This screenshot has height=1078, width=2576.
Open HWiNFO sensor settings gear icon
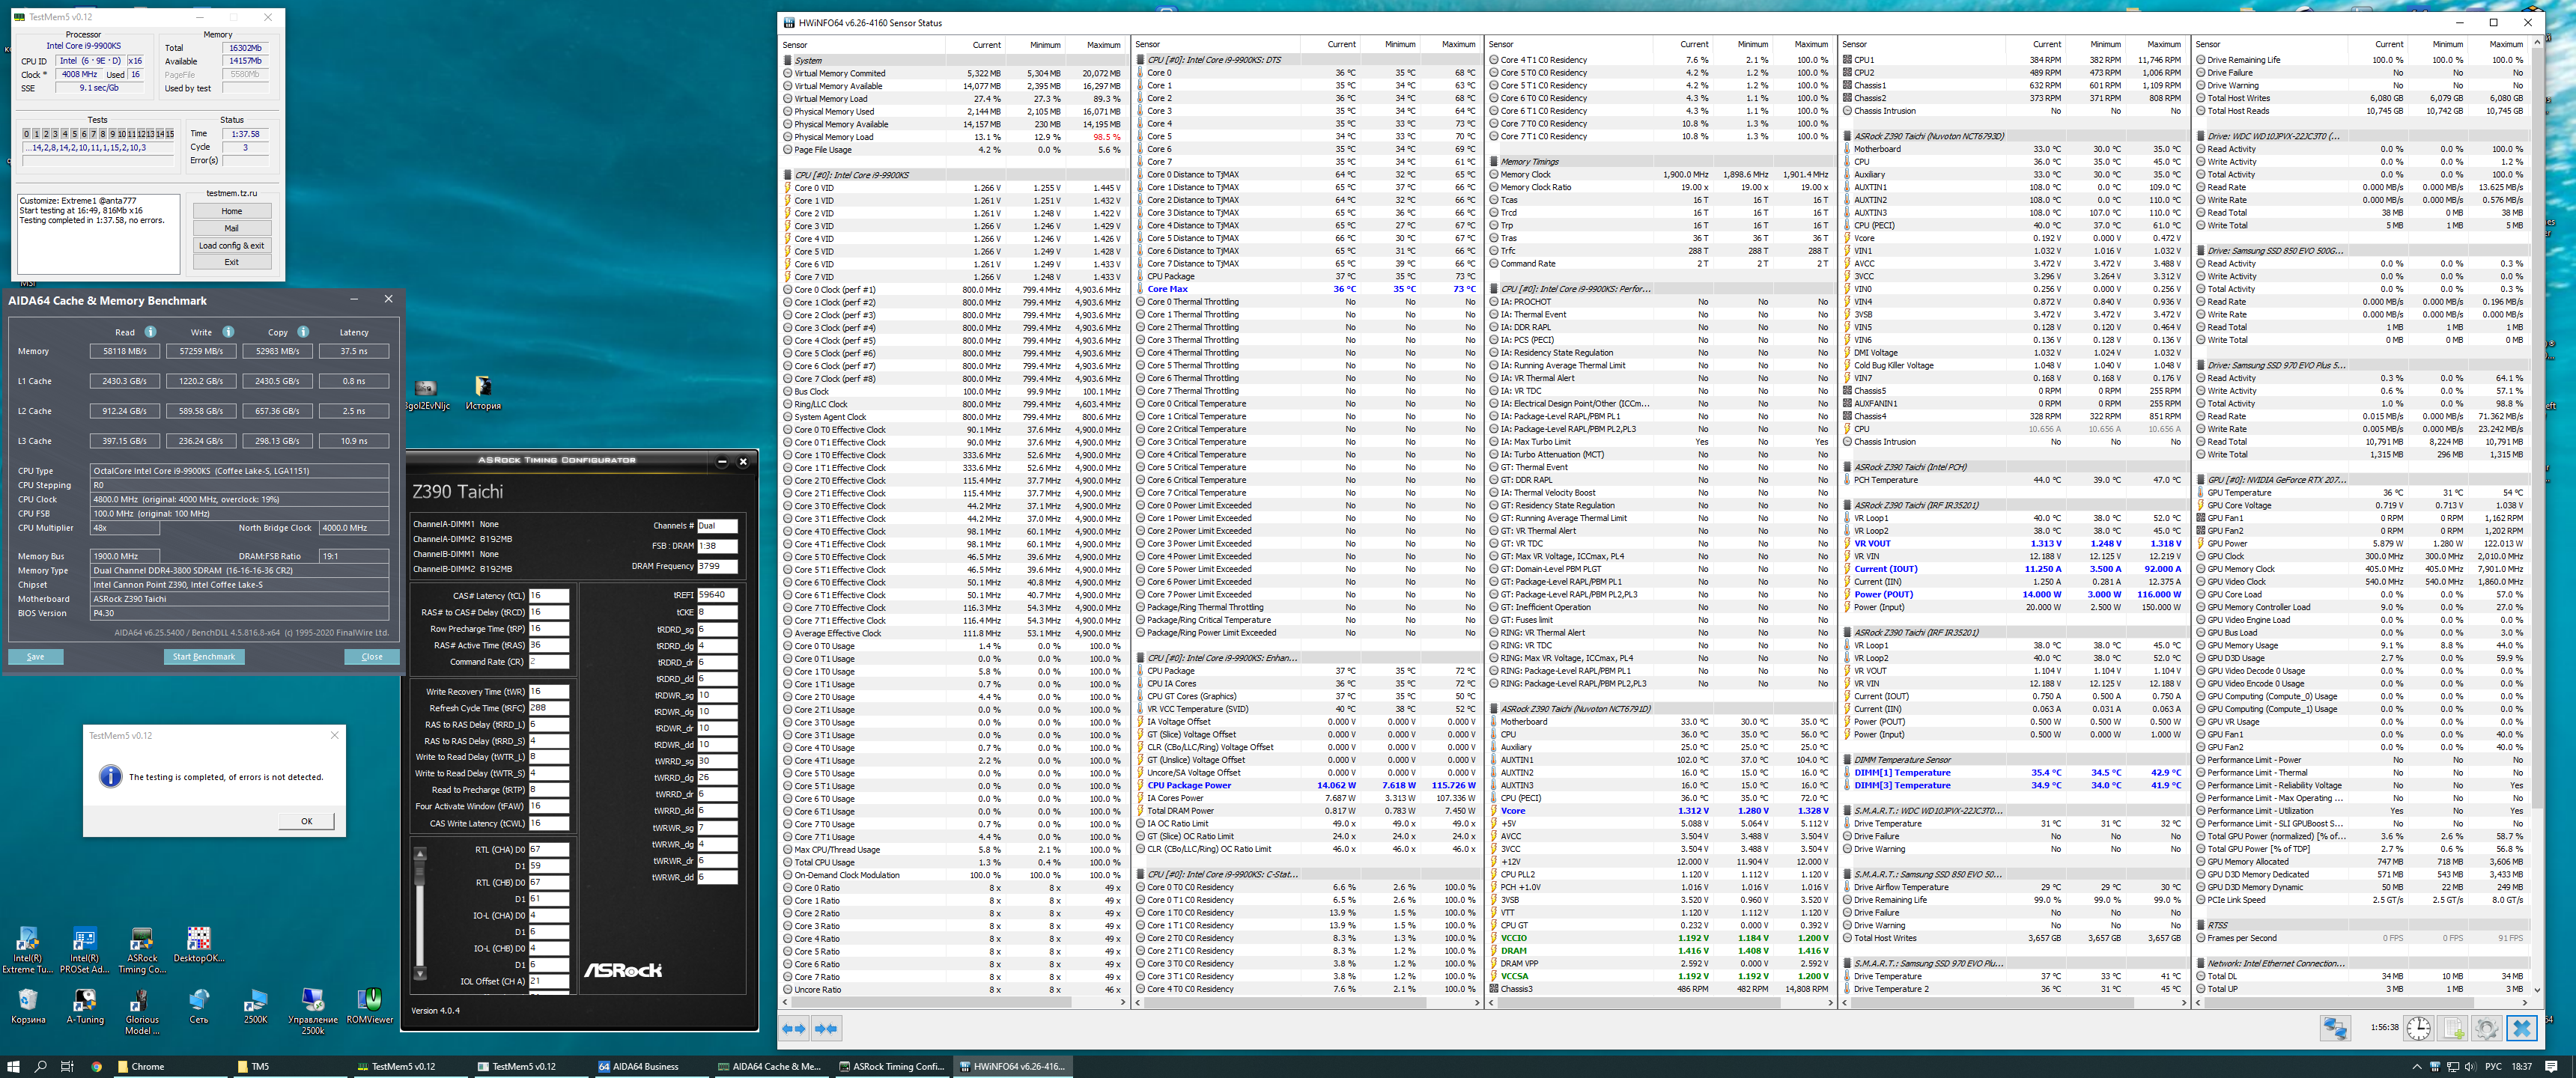pos(2486,1027)
